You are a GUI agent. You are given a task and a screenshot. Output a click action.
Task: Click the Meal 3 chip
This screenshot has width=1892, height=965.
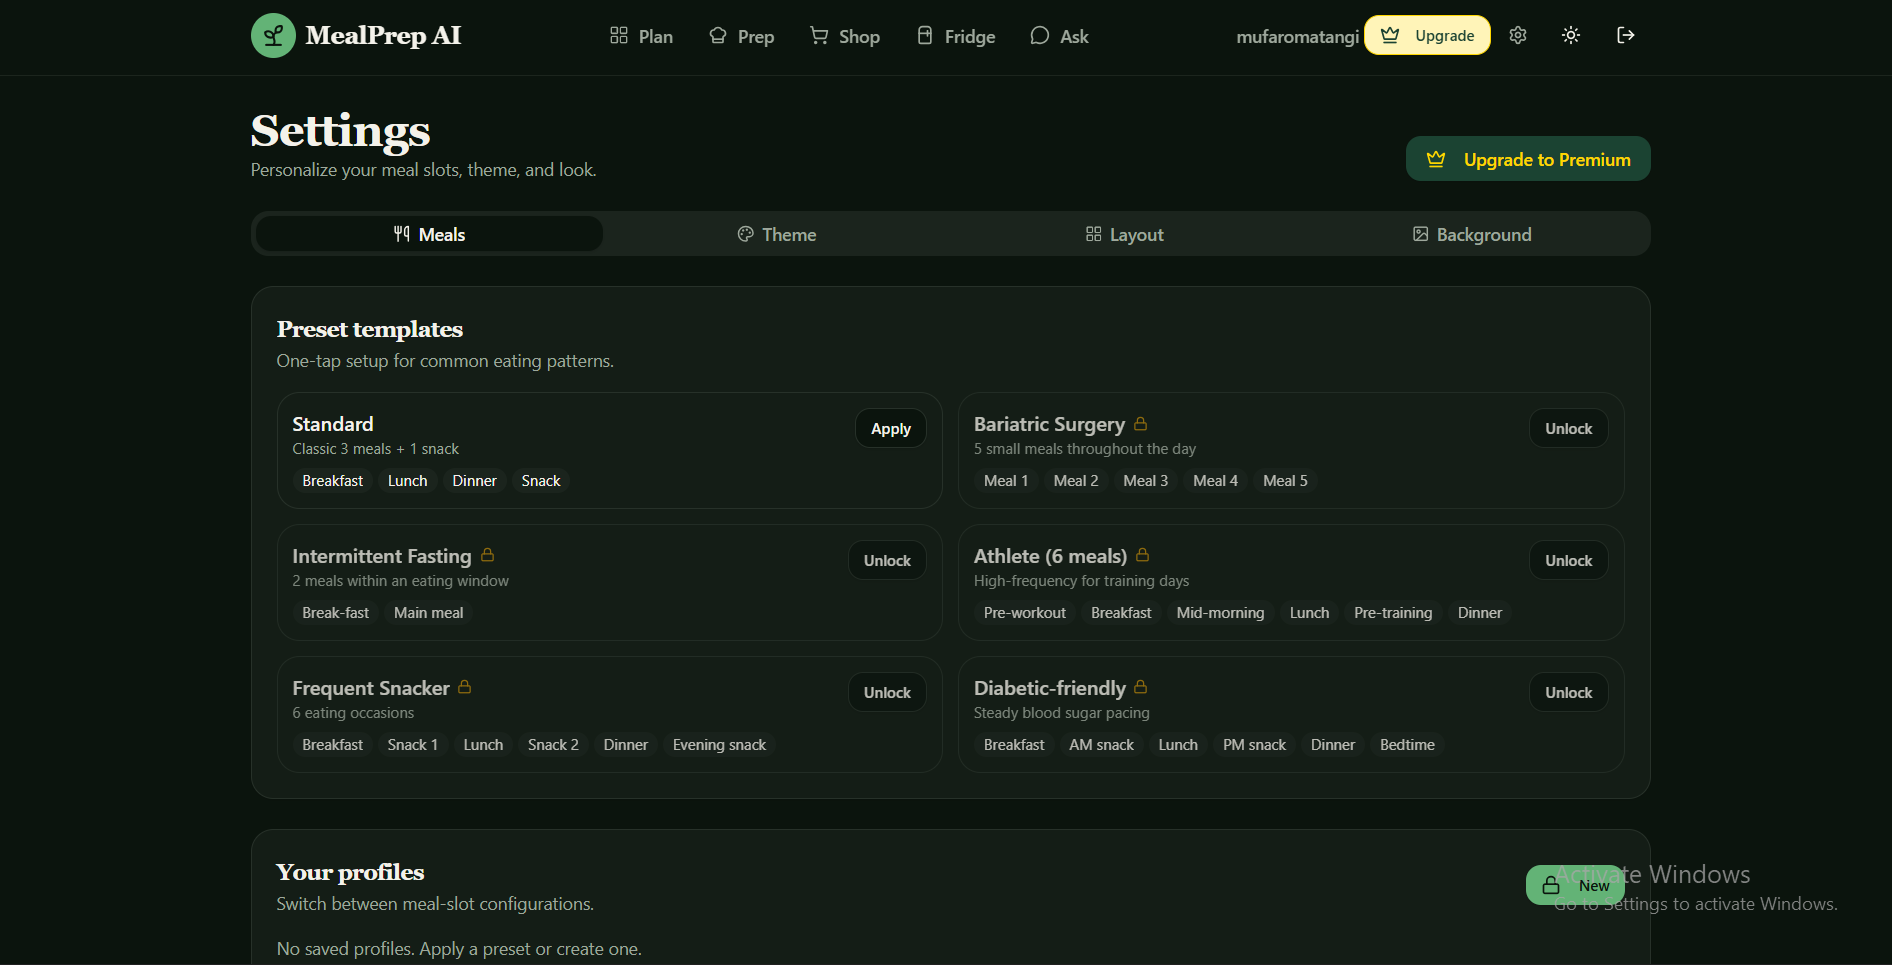tap(1145, 481)
